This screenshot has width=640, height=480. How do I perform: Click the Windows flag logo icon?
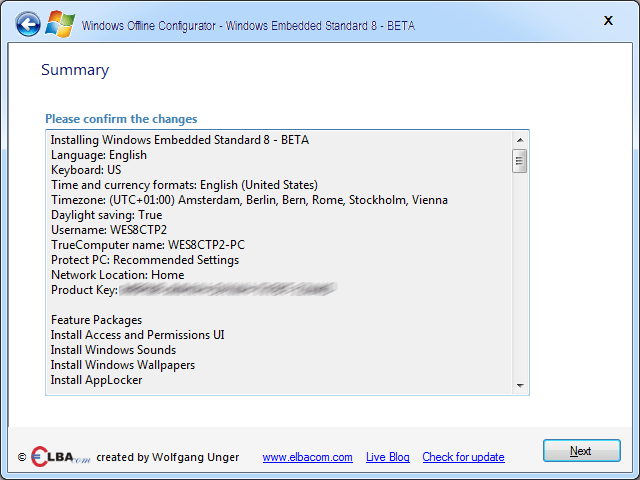60,24
